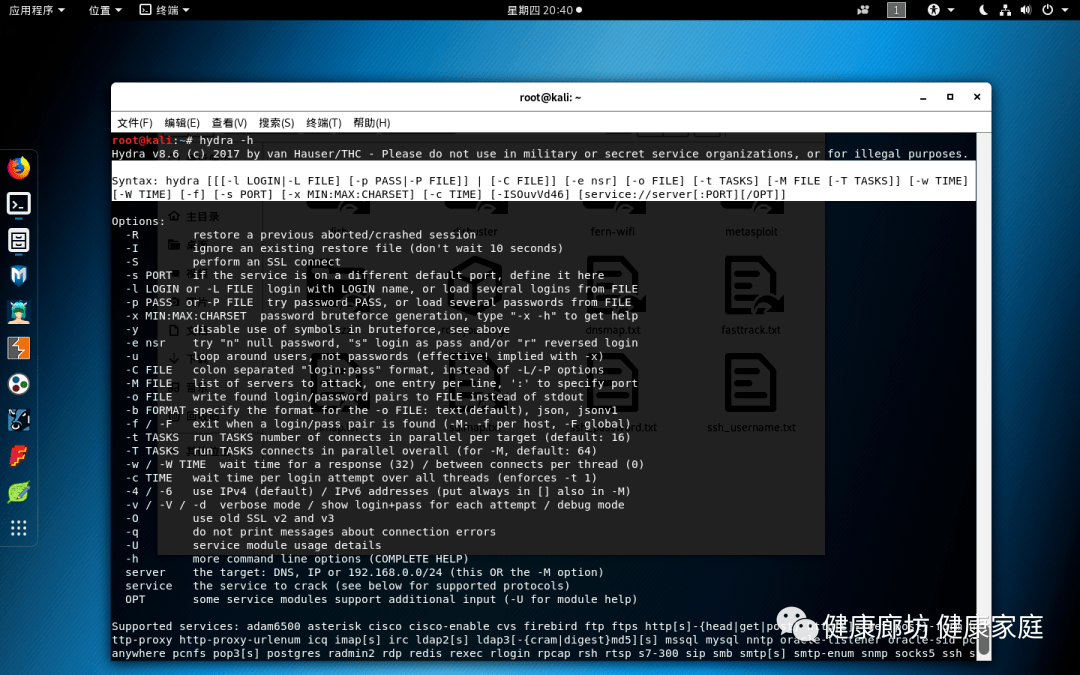Click the "-h more command line options" line

(x=297, y=559)
